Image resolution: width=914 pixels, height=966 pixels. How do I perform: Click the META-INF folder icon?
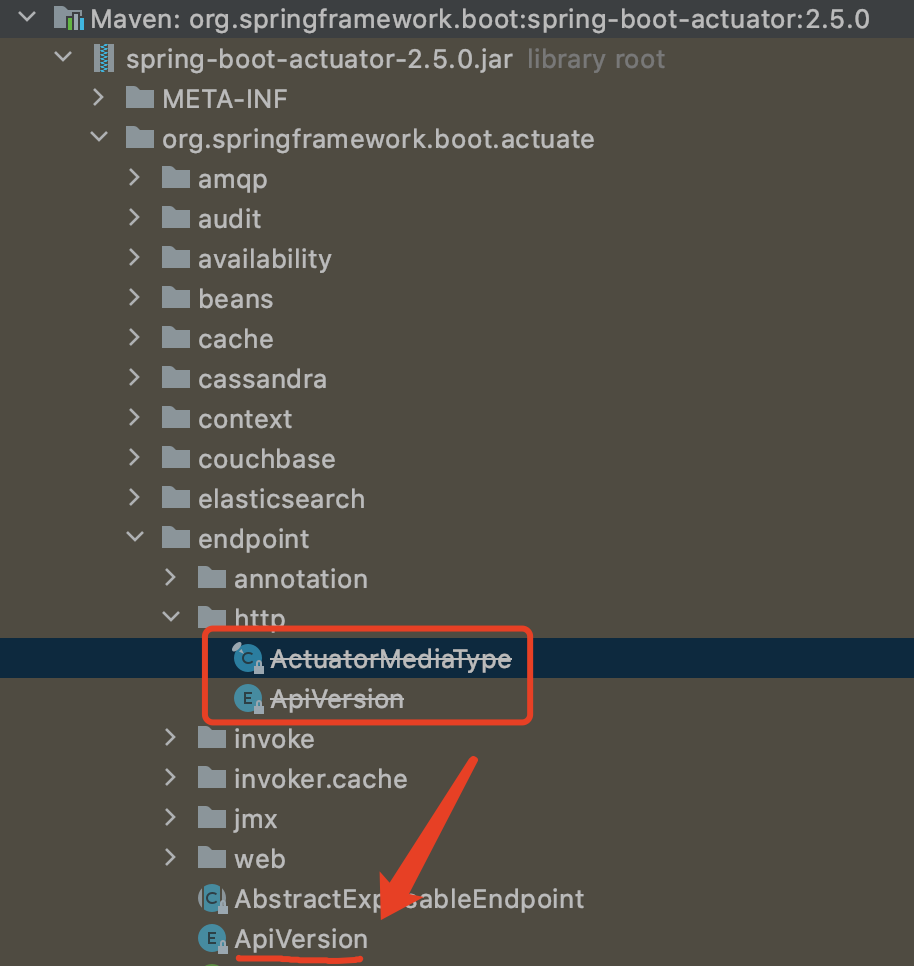[140, 98]
